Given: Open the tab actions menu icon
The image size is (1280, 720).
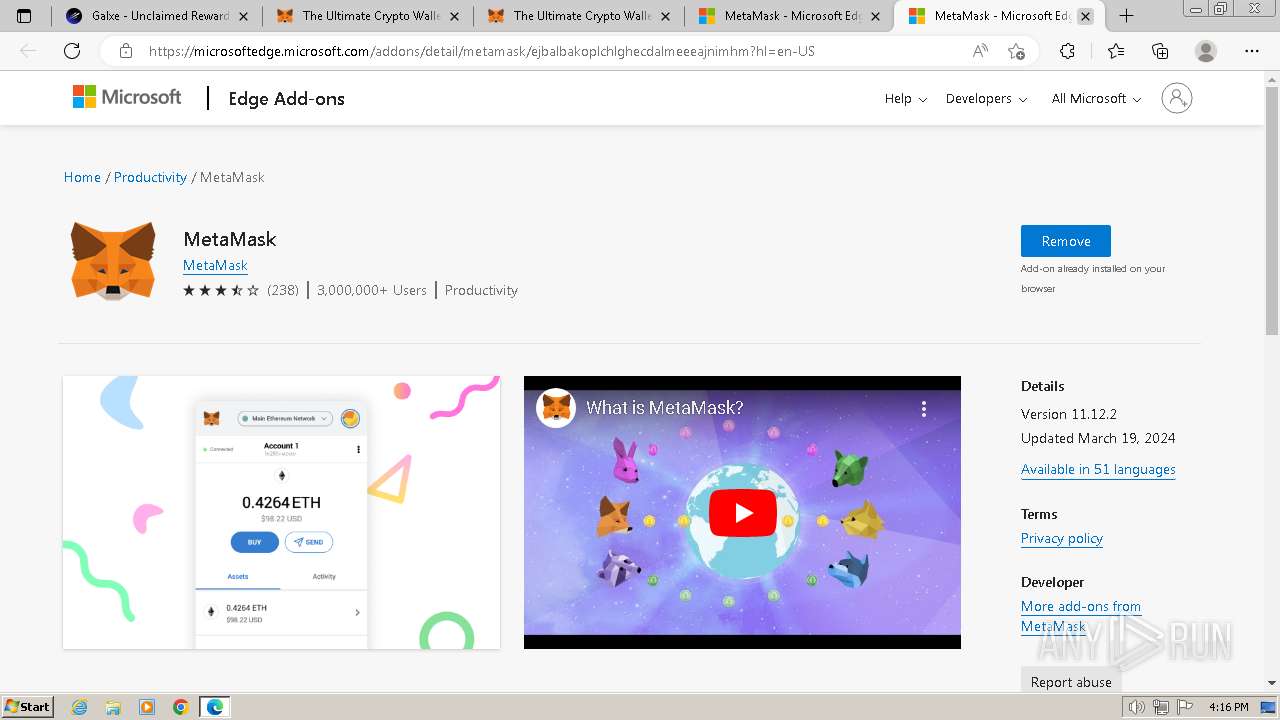Looking at the screenshot, I should click(25, 16).
